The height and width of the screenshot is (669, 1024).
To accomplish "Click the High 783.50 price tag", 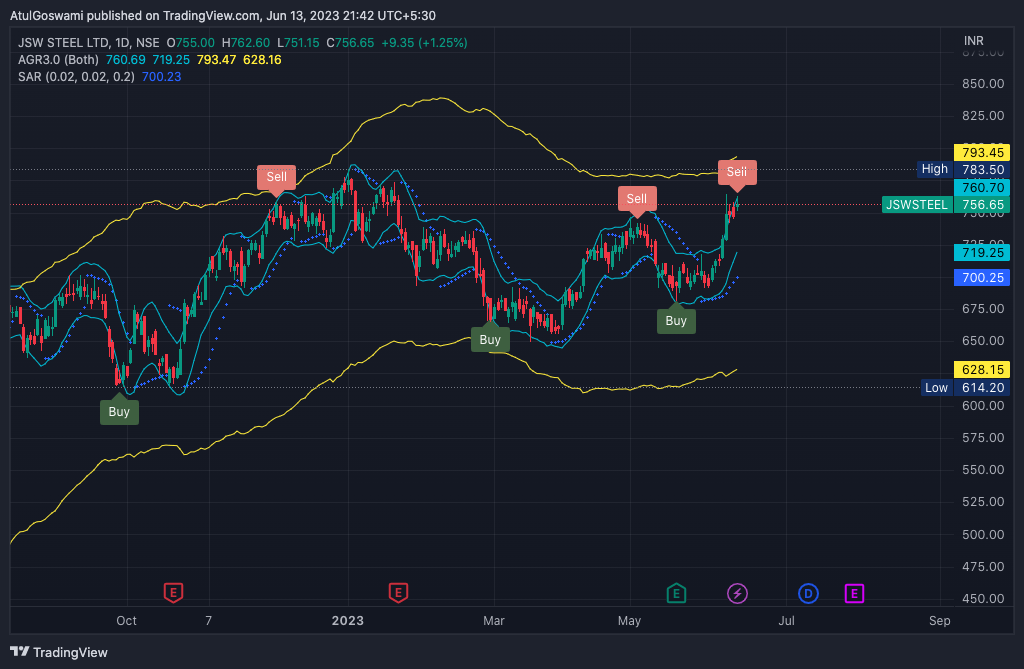I will (963, 169).
